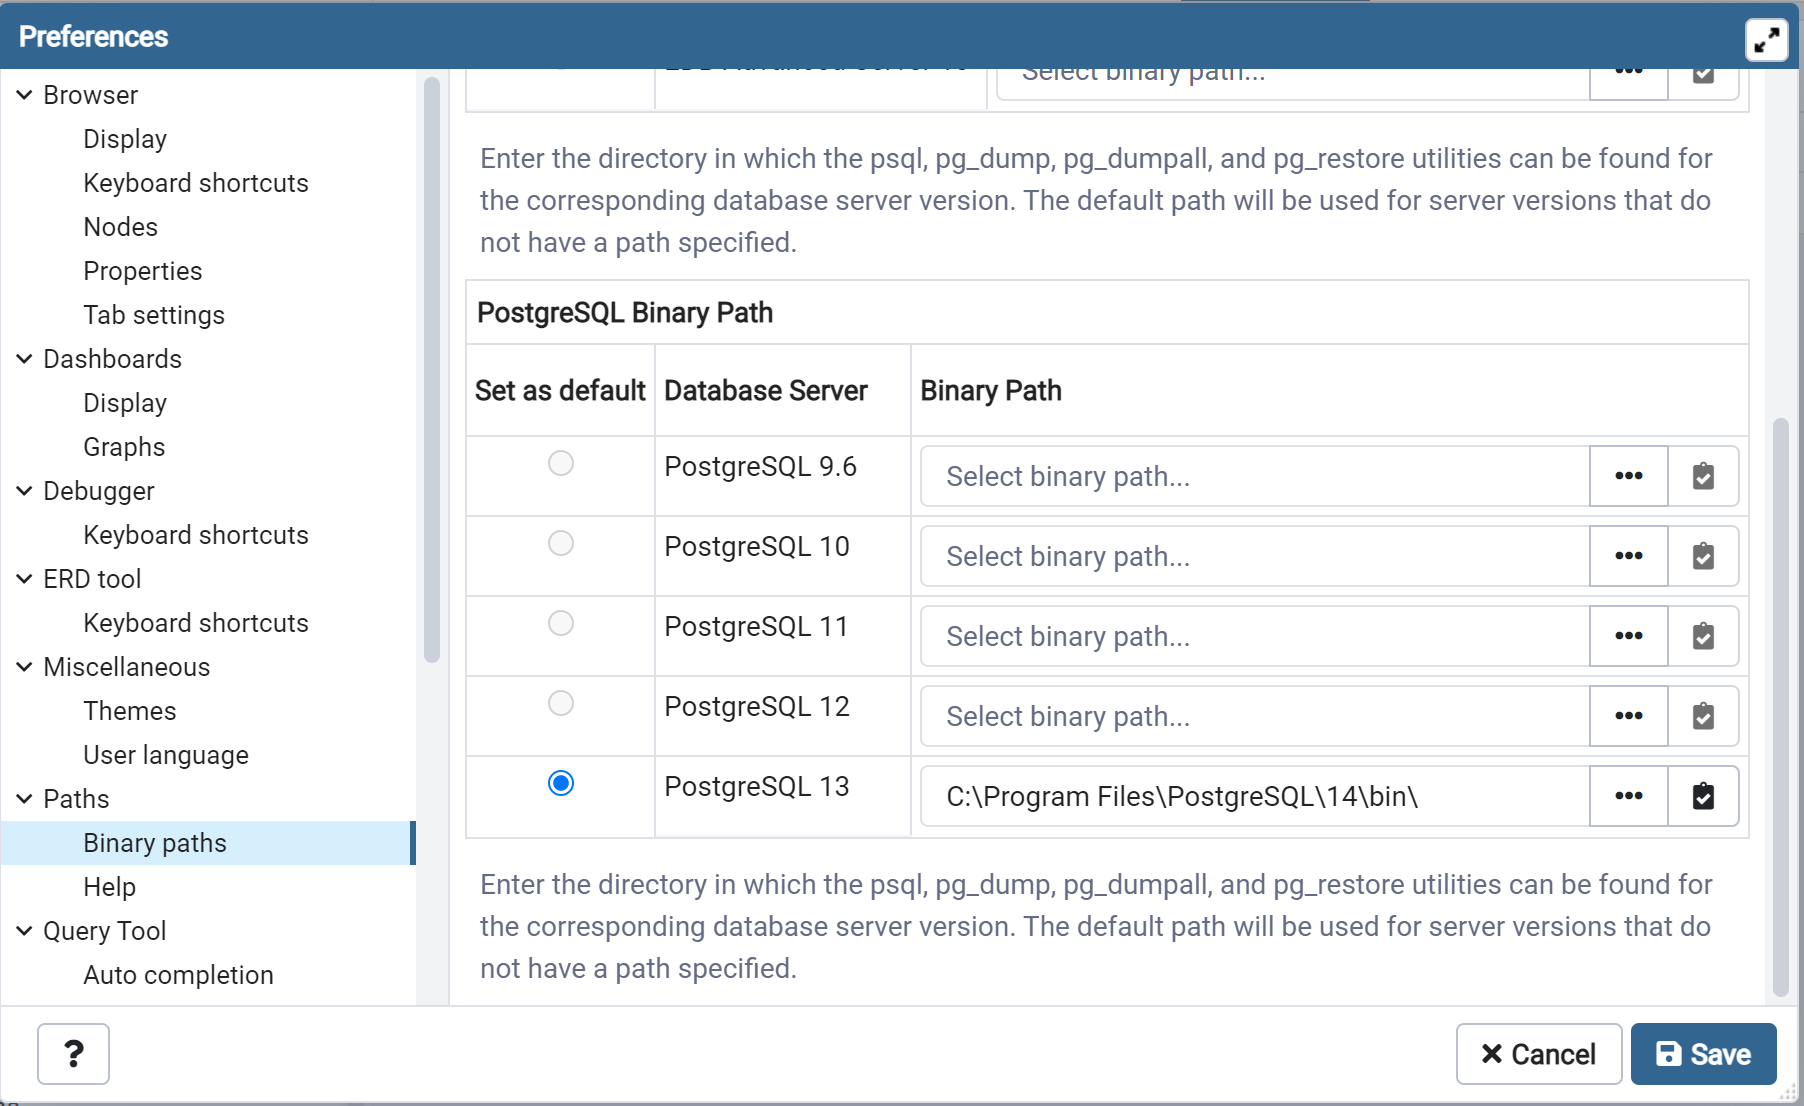Collapse the Query Tool tree section
Viewport: 1804px width, 1106px height.
click(x=25, y=931)
